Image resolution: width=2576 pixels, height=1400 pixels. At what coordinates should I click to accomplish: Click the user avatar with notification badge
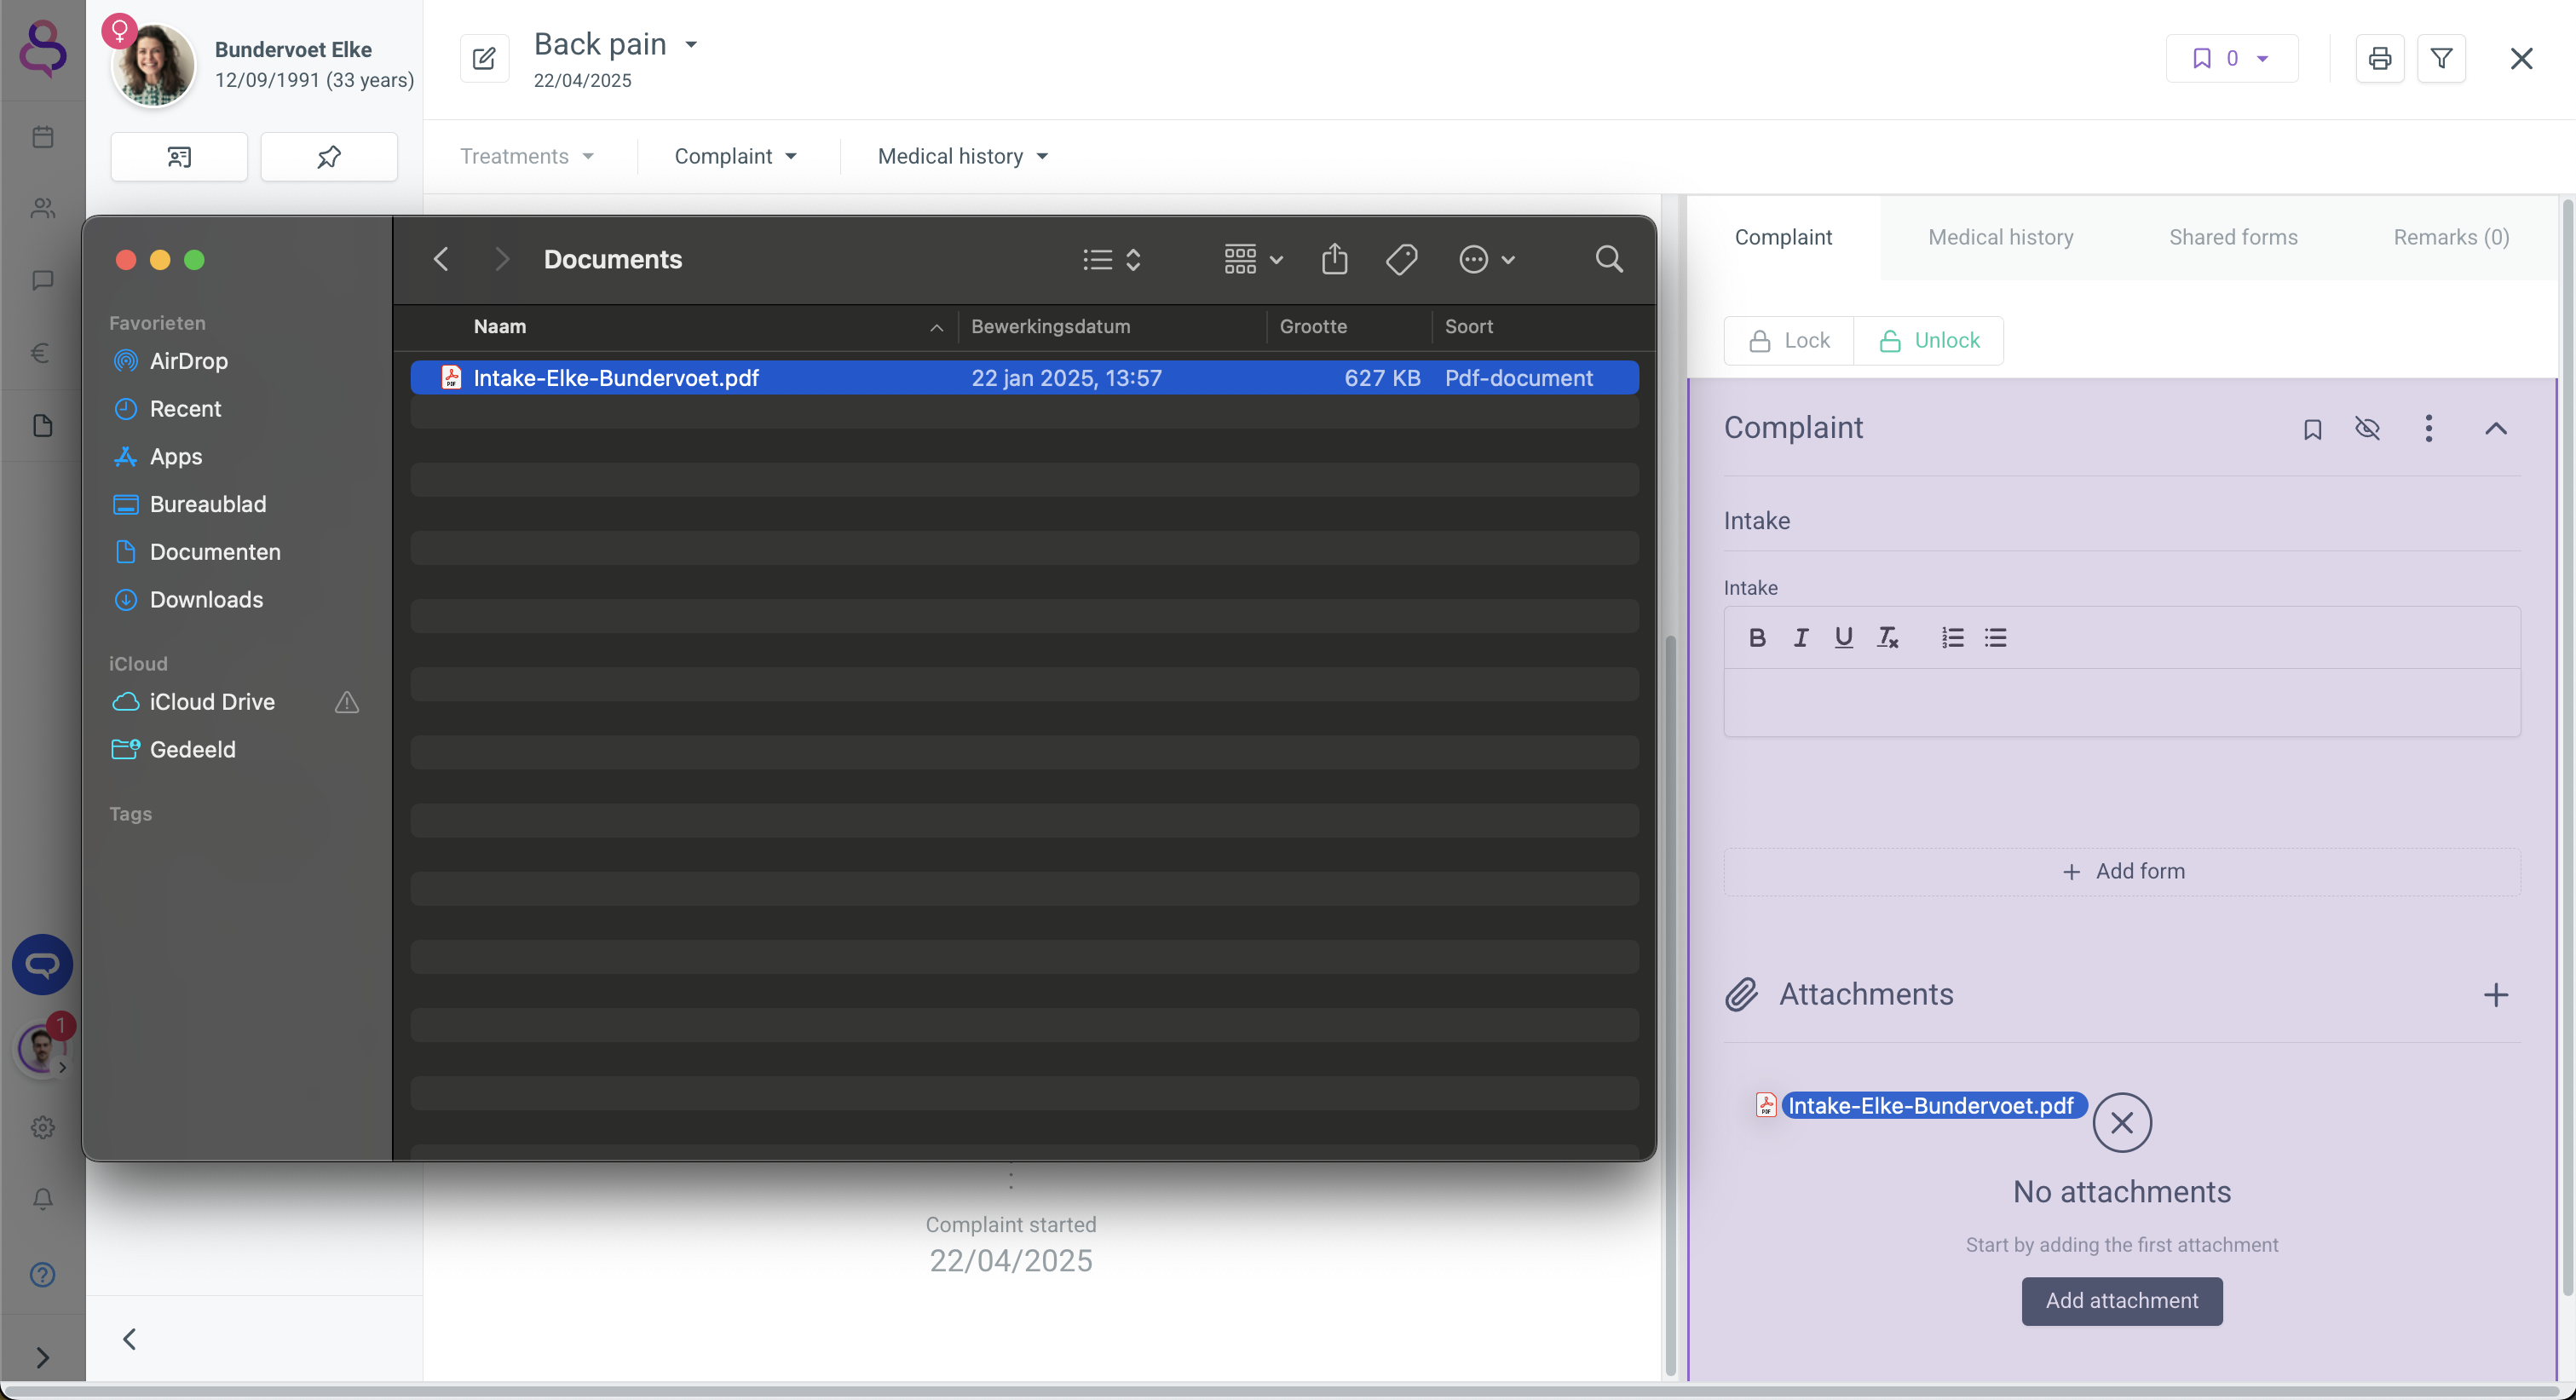click(42, 1049)
